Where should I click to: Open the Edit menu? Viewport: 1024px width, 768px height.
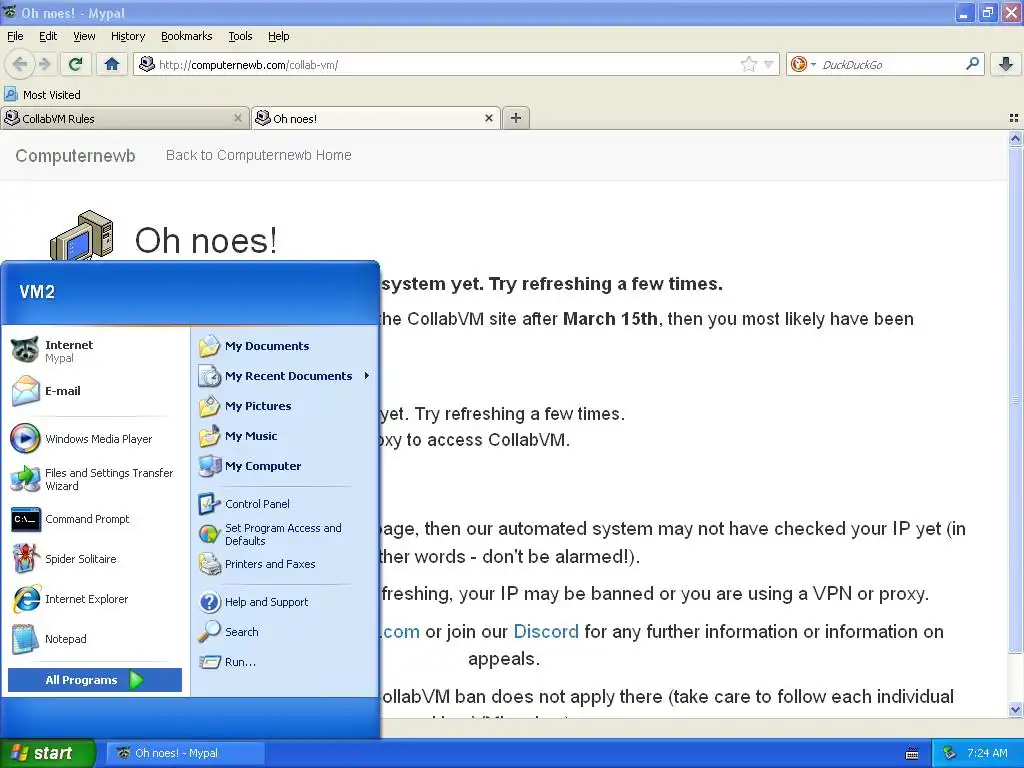(x=48, y=36)
